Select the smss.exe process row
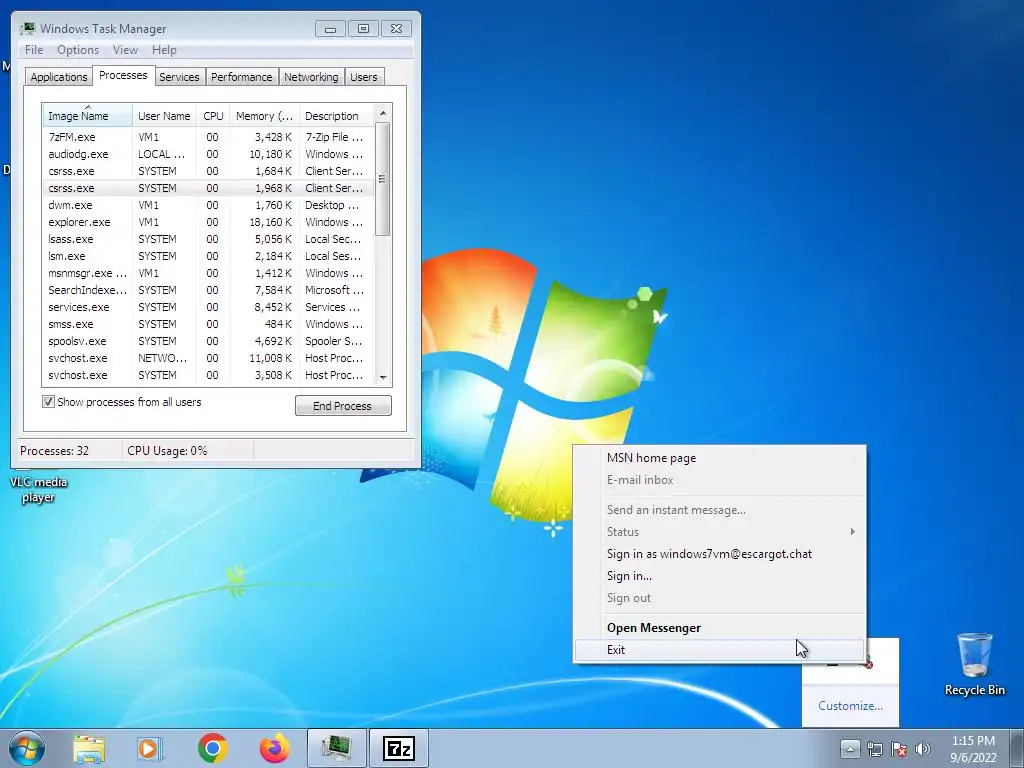 (208, 324)
